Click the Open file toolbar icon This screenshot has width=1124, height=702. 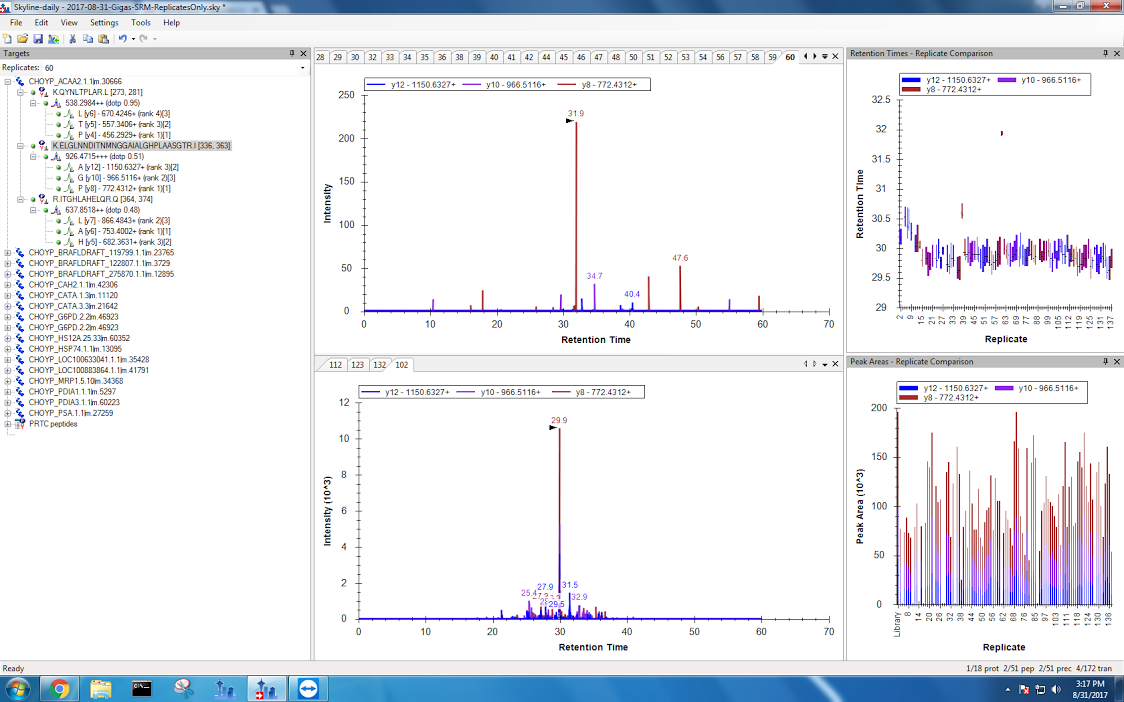point(22,38)
